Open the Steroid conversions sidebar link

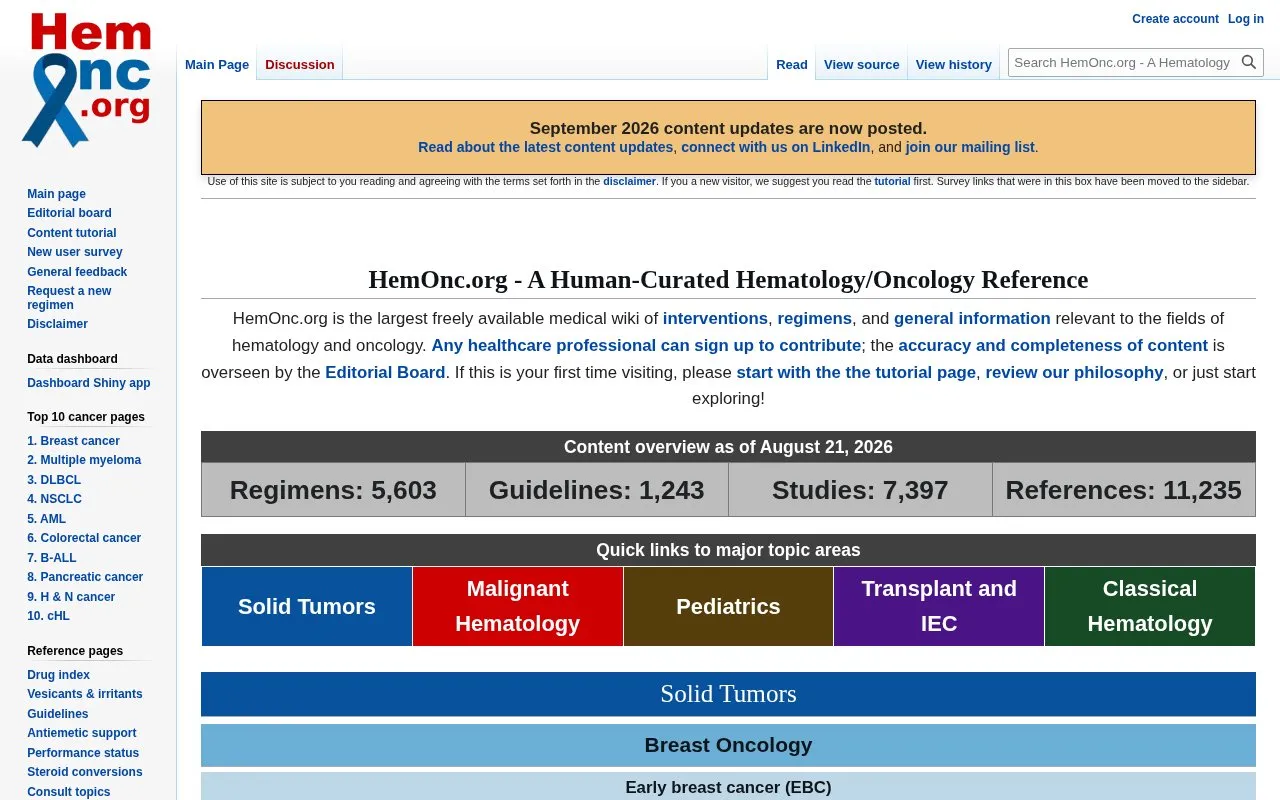[x=85, y=772]
